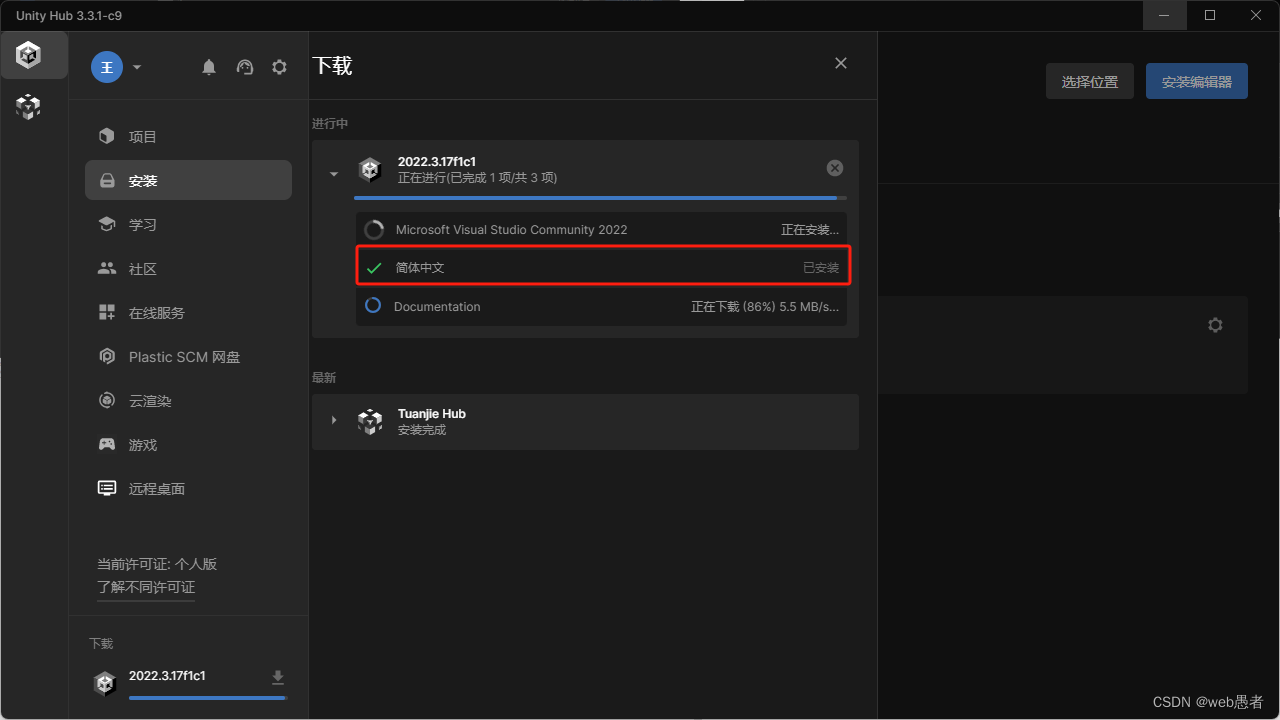Select the Tuanjie Hub icon in left rail
Image resolution: width=1280 pixels, height=720 pixels.
click(x=29, y=106)
